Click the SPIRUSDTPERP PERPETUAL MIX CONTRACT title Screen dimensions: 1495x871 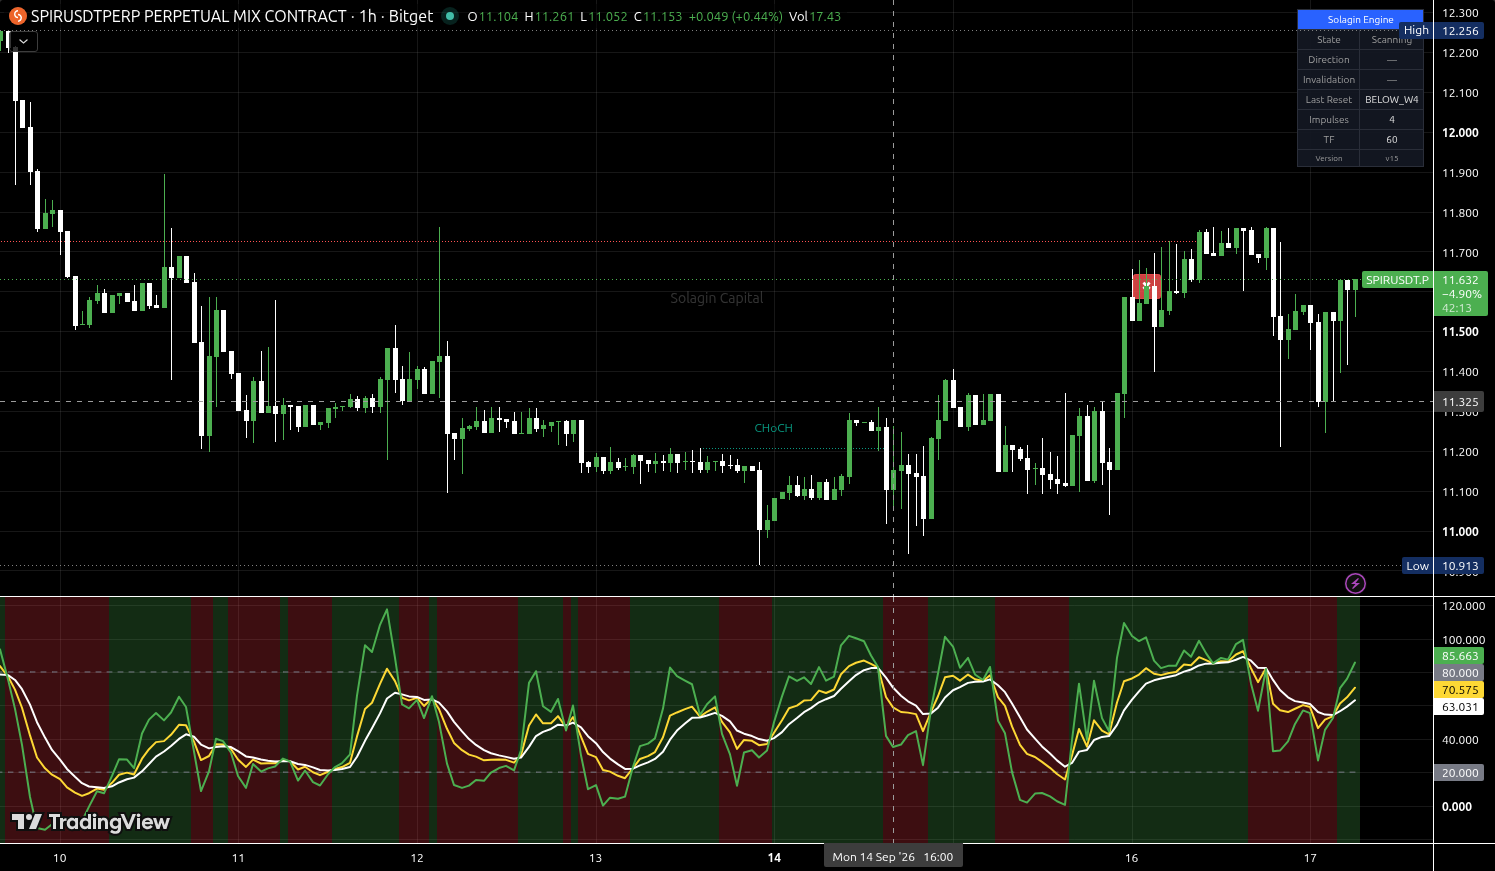coord(189,16)
